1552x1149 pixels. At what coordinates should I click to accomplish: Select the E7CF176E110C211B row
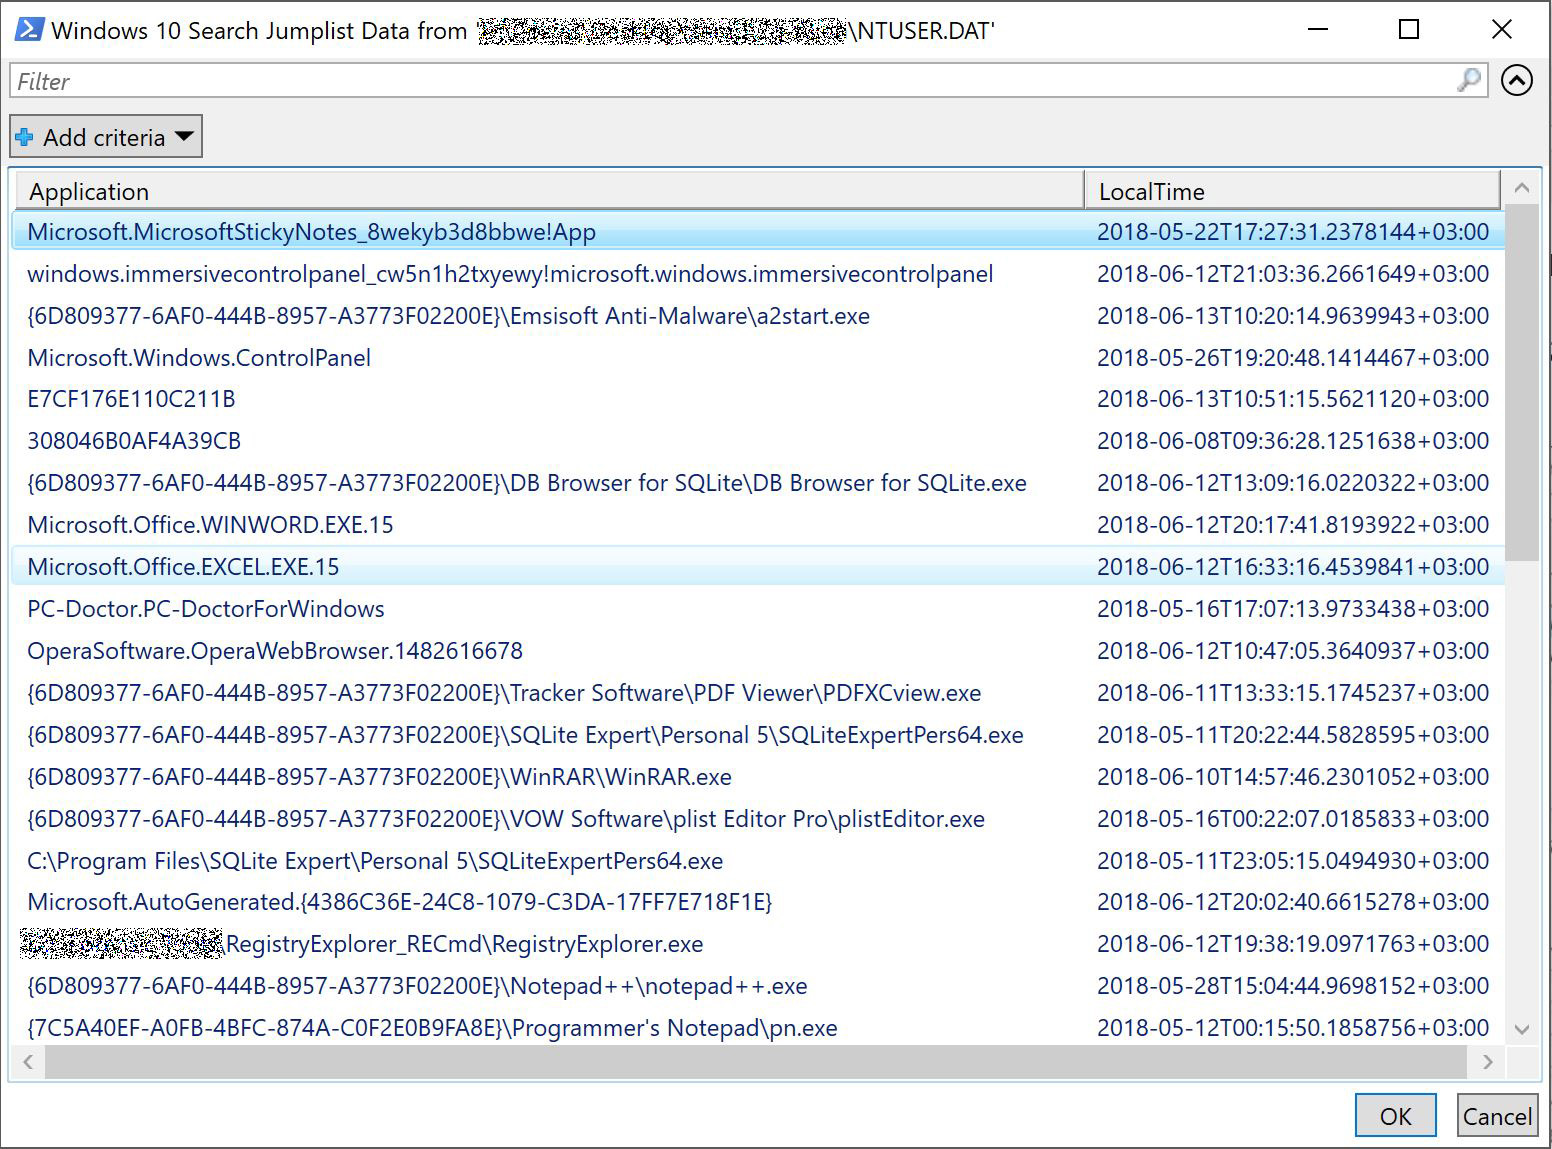click(758, 399)
